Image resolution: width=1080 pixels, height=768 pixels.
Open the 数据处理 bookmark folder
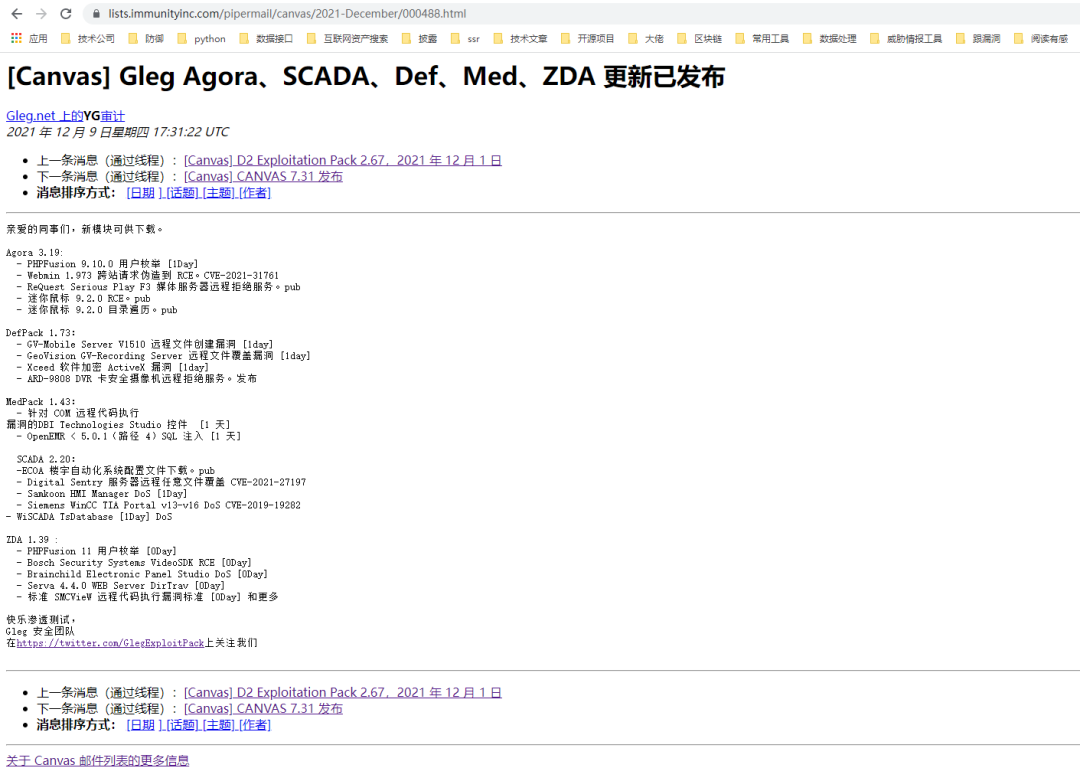pyautogui.click(x=829, y=39)
